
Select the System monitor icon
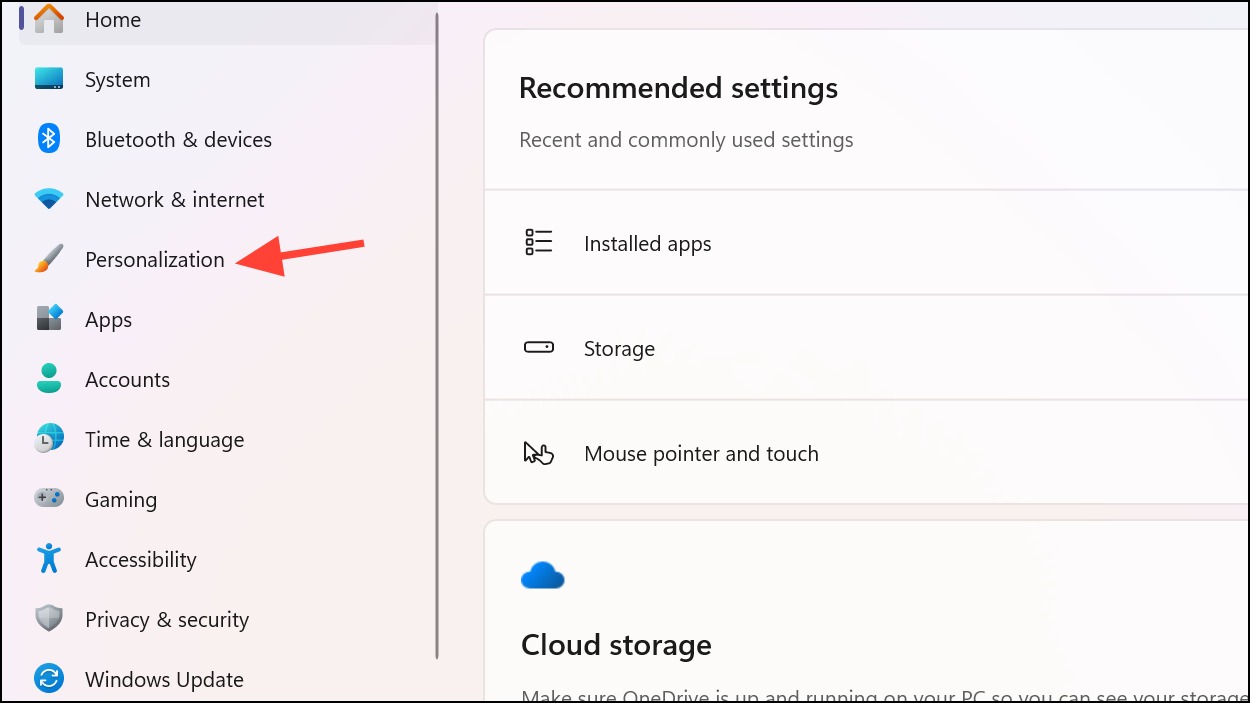click(49, 79)
